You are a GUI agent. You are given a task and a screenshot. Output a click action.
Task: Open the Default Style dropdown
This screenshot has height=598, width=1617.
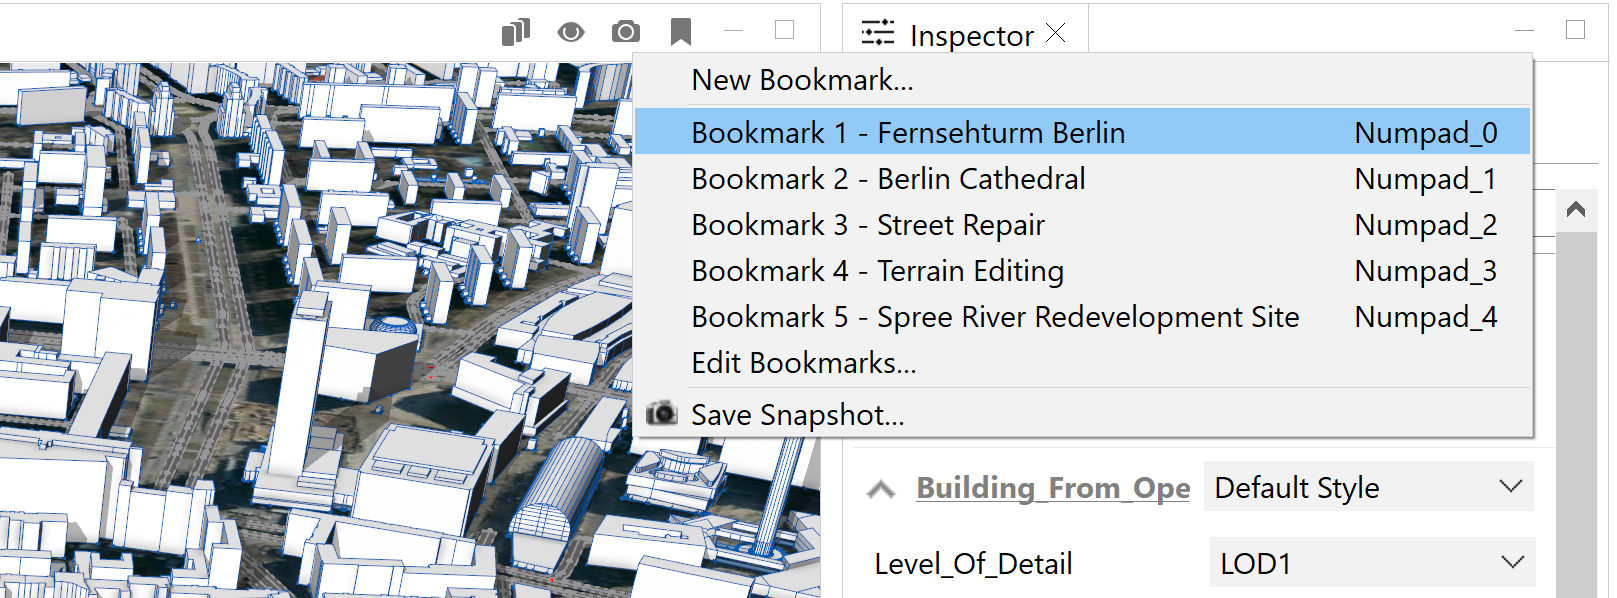point(1368,487)
